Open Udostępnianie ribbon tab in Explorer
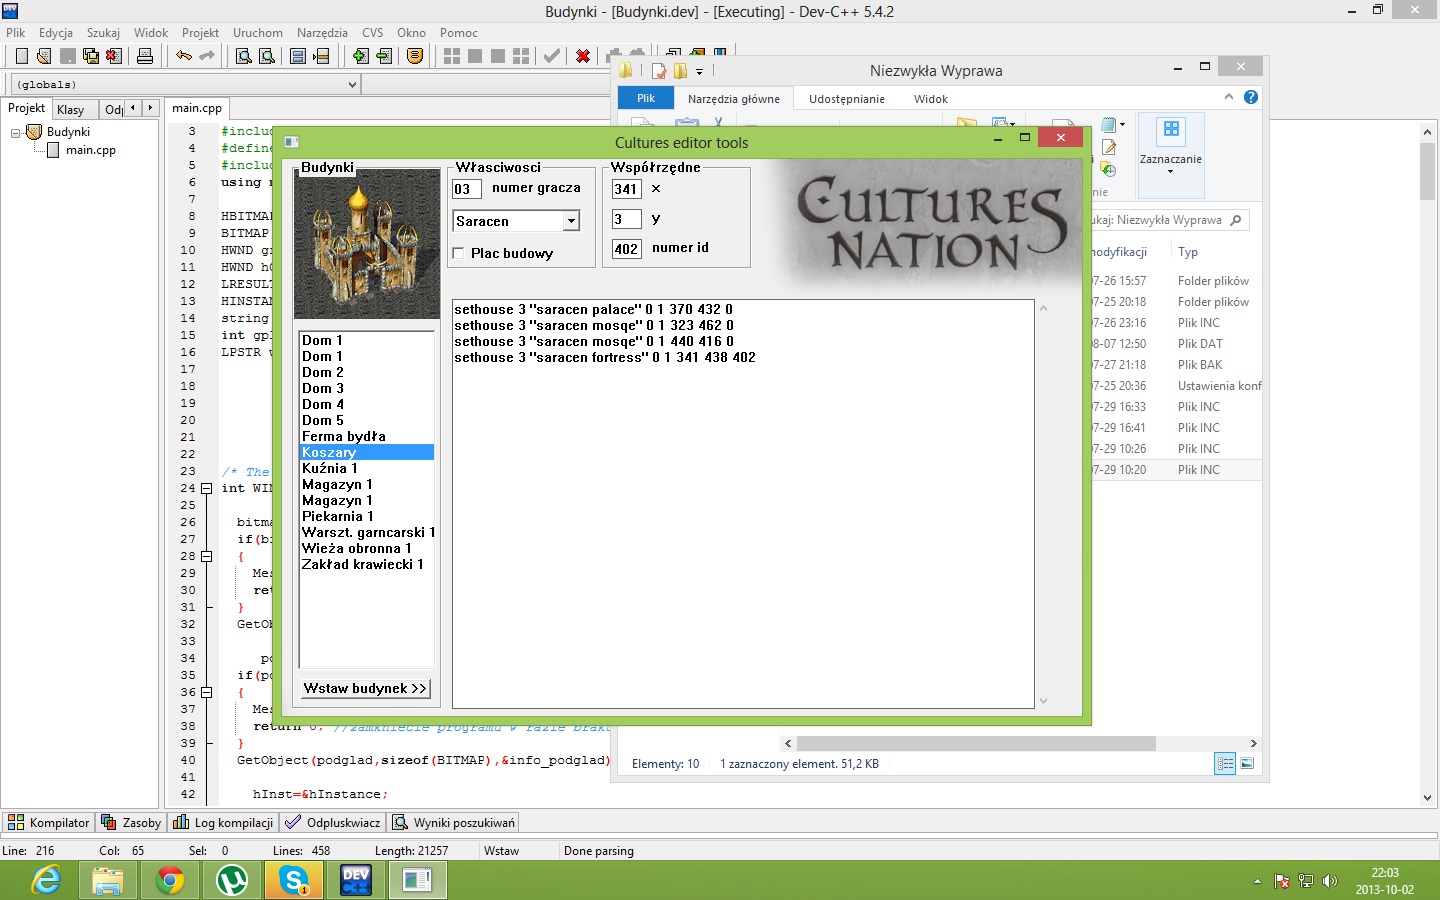The image size is (1440, 900). click(847, 99)
